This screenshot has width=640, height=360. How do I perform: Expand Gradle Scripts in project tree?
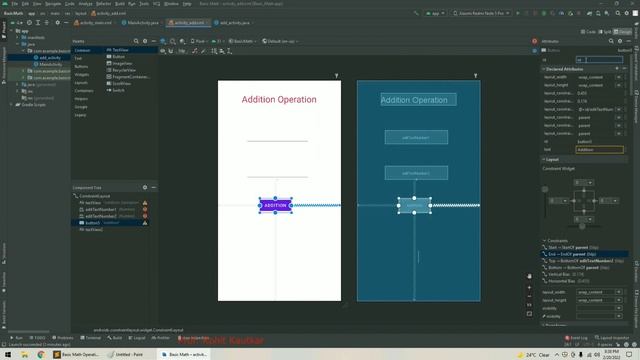click(12, 105)
